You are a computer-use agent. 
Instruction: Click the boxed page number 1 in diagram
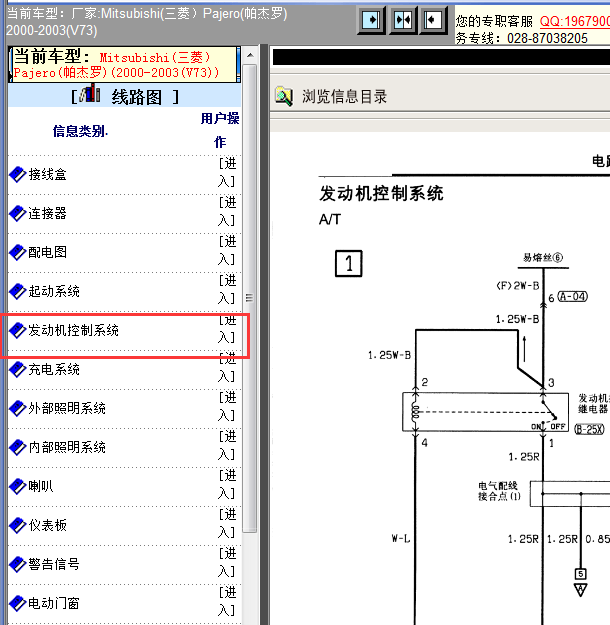click(x=348, y=263)
